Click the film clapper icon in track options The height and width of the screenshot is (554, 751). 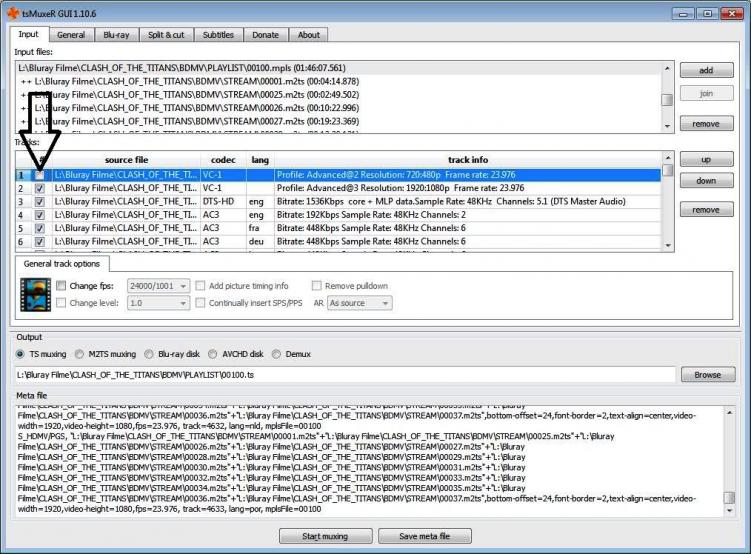pos(36,294)
